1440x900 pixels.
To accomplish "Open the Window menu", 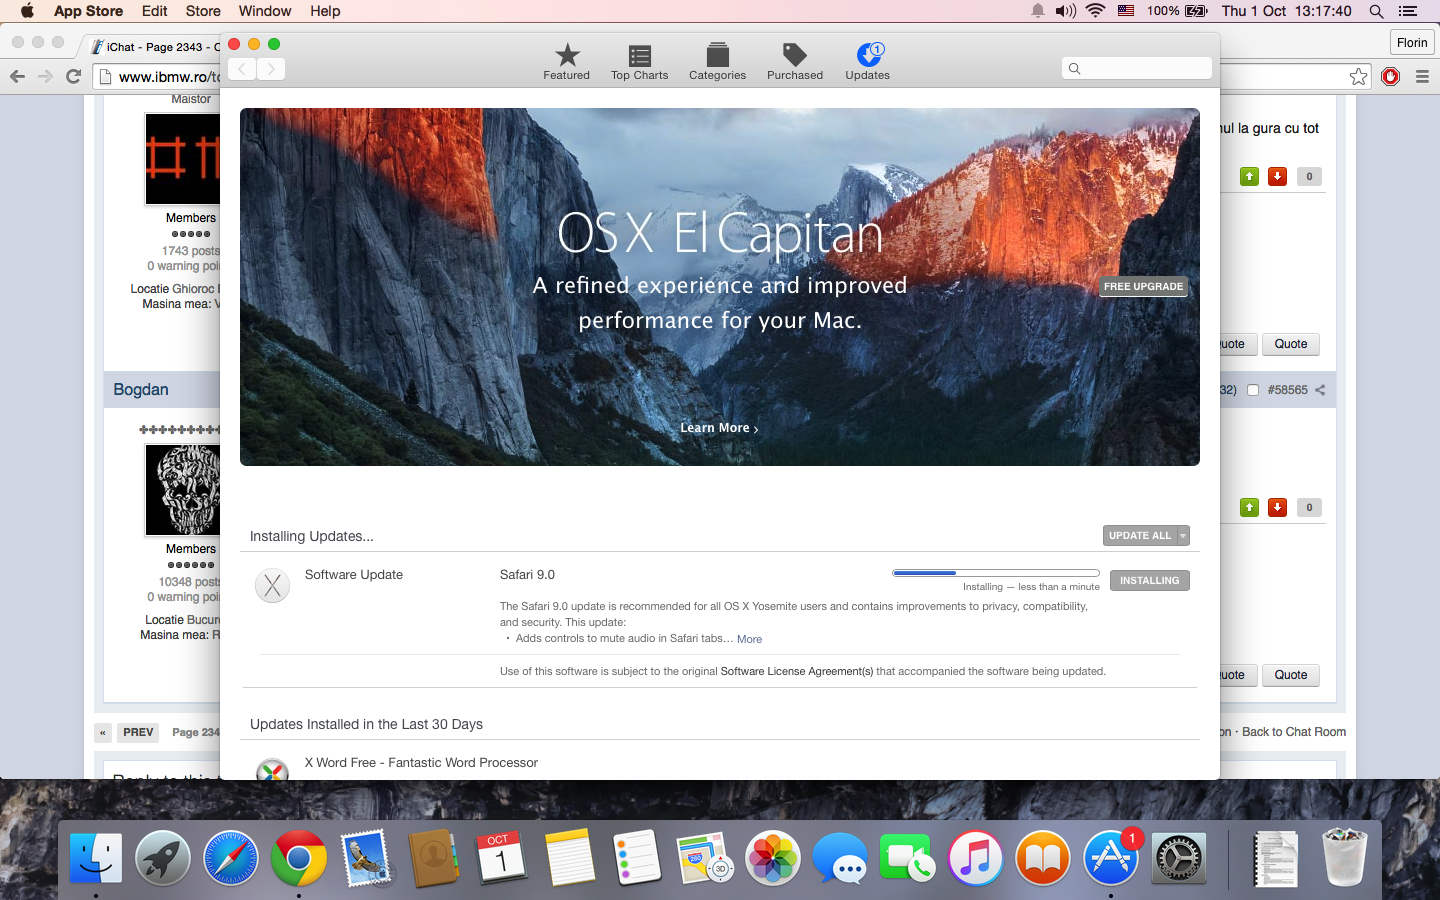I will [x=264, y=11].
